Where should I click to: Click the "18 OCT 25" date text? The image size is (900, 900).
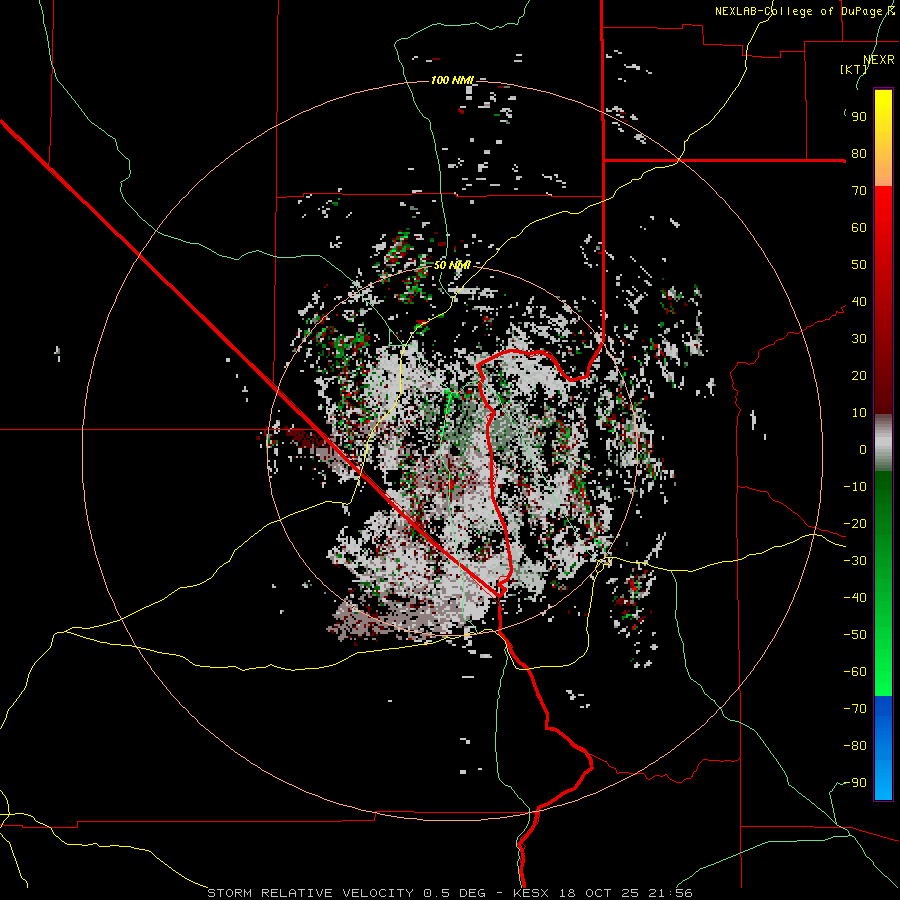click(x=598, y=893)
